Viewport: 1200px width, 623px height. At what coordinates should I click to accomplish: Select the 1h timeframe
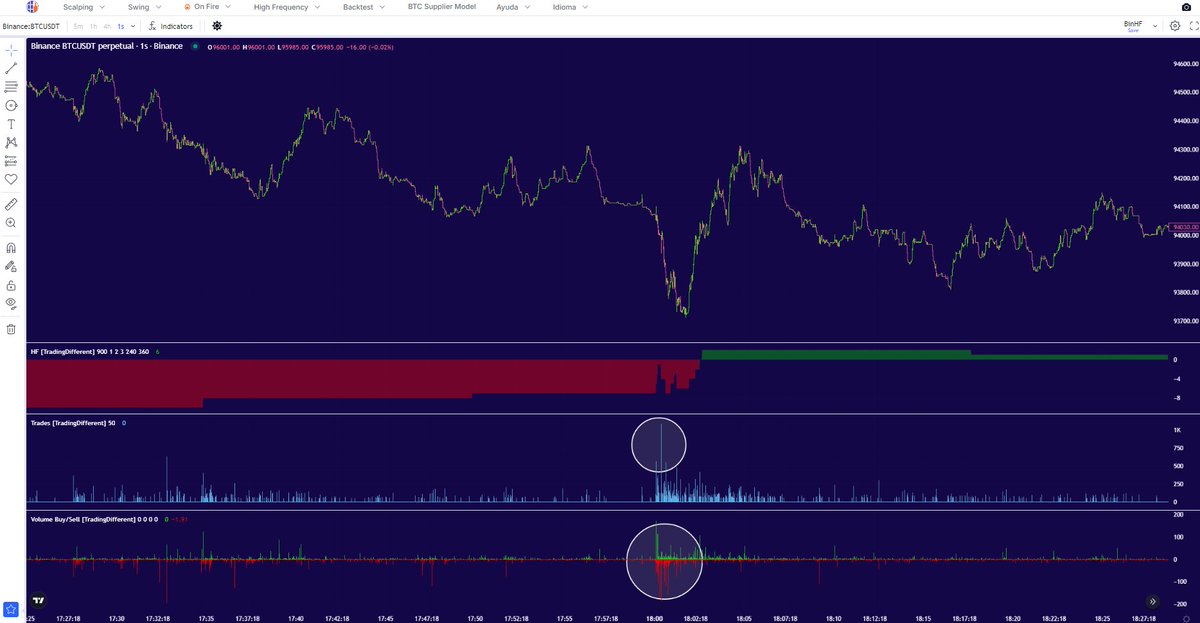(93, 26)
